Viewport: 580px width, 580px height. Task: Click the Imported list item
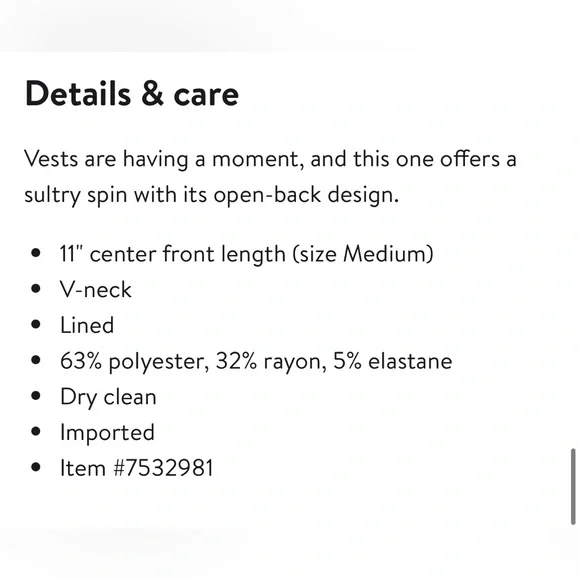[x=107, y=433]
